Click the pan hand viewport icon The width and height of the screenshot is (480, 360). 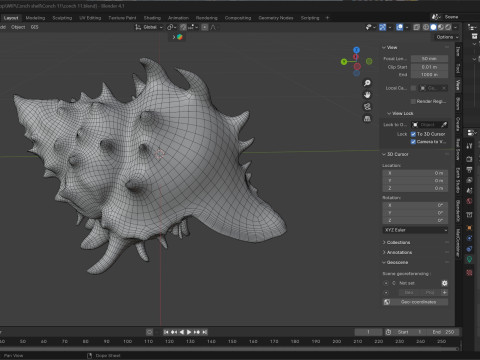(367, 95)
